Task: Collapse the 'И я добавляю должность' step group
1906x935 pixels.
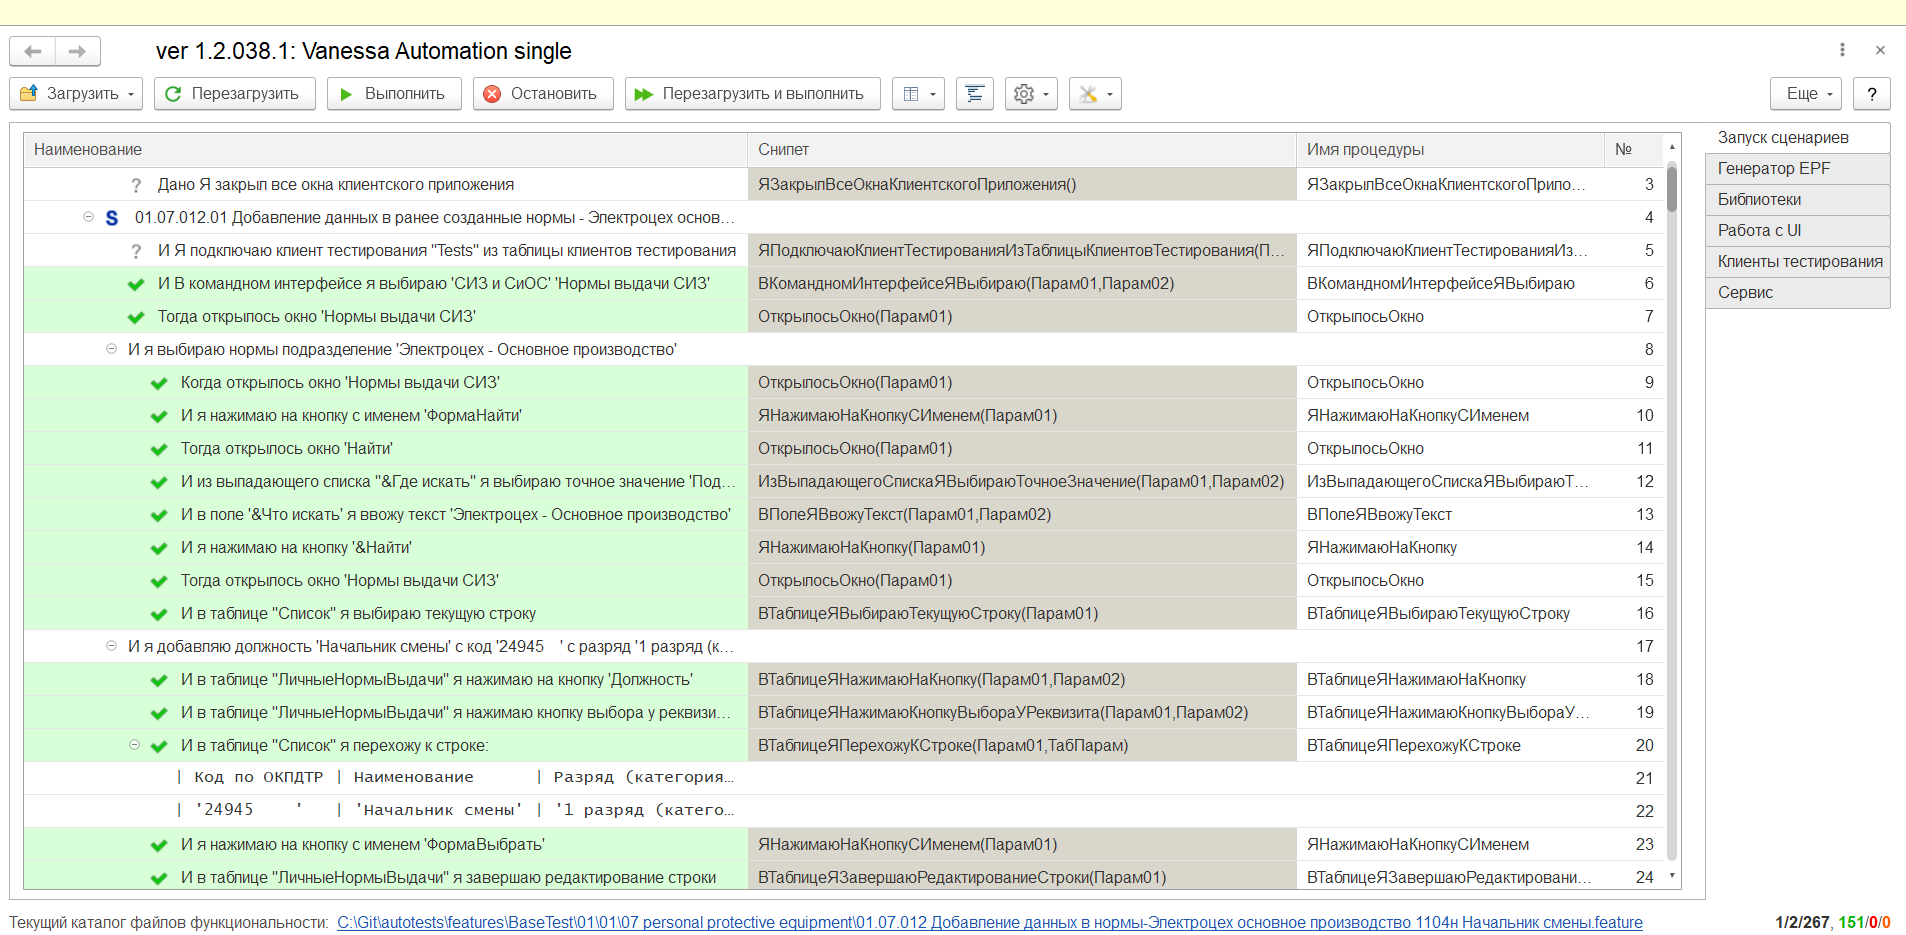Action: [x=111, y=646]
